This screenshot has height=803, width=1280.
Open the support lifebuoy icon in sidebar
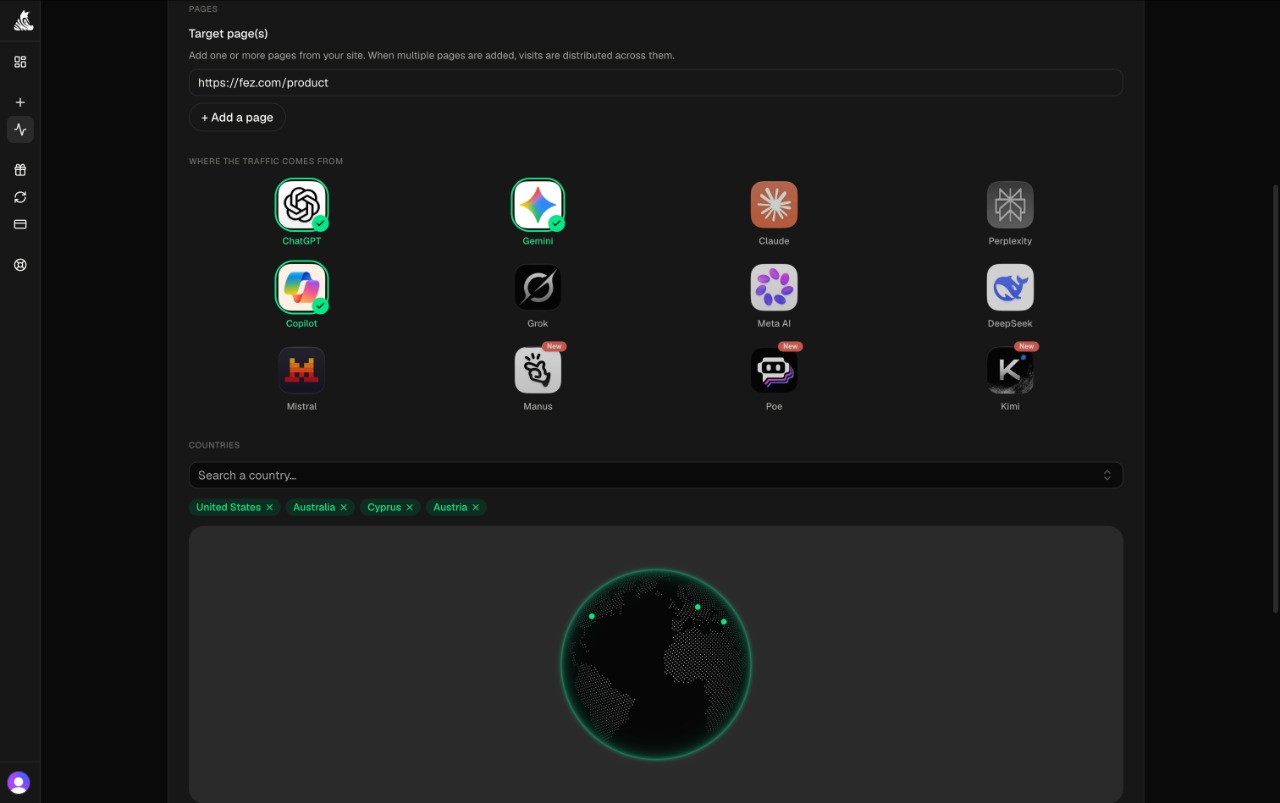tap(20, 265)
